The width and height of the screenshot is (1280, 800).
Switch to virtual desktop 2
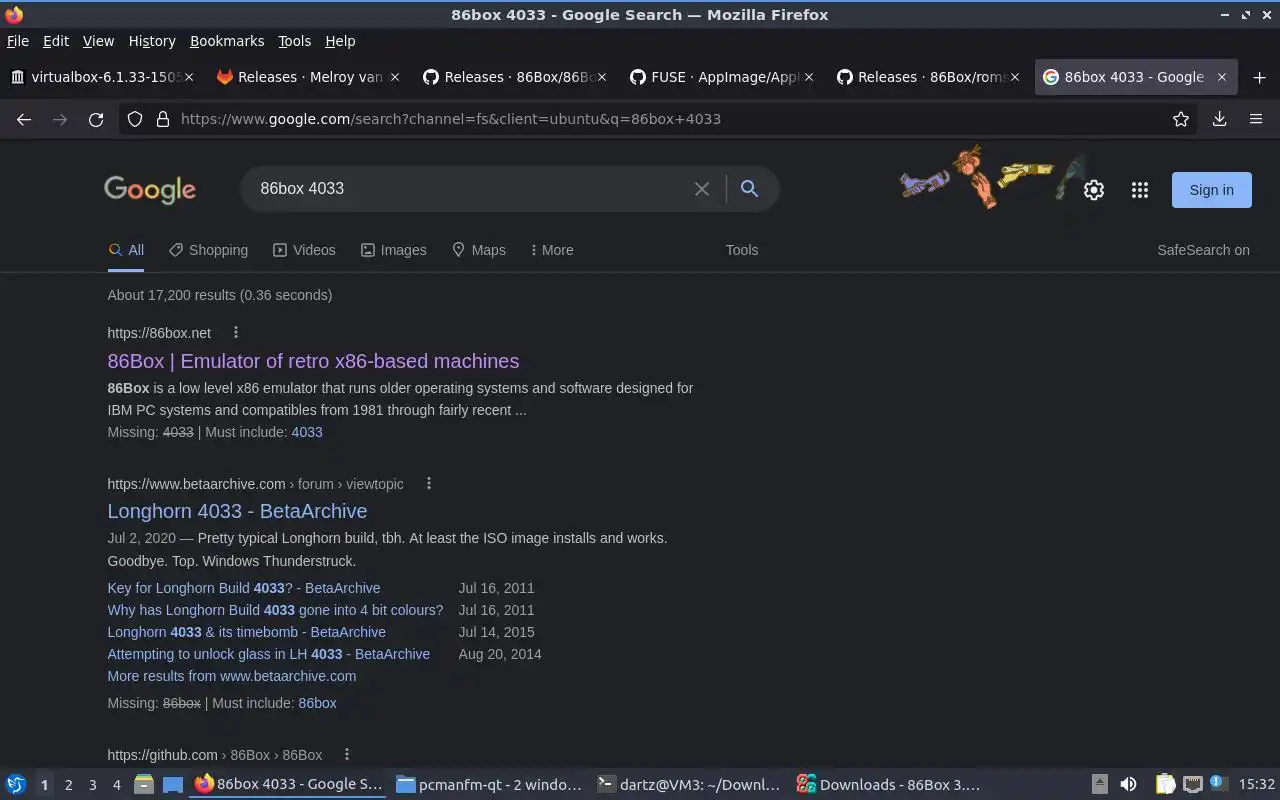pyautogui.click(x=68, y=785)
